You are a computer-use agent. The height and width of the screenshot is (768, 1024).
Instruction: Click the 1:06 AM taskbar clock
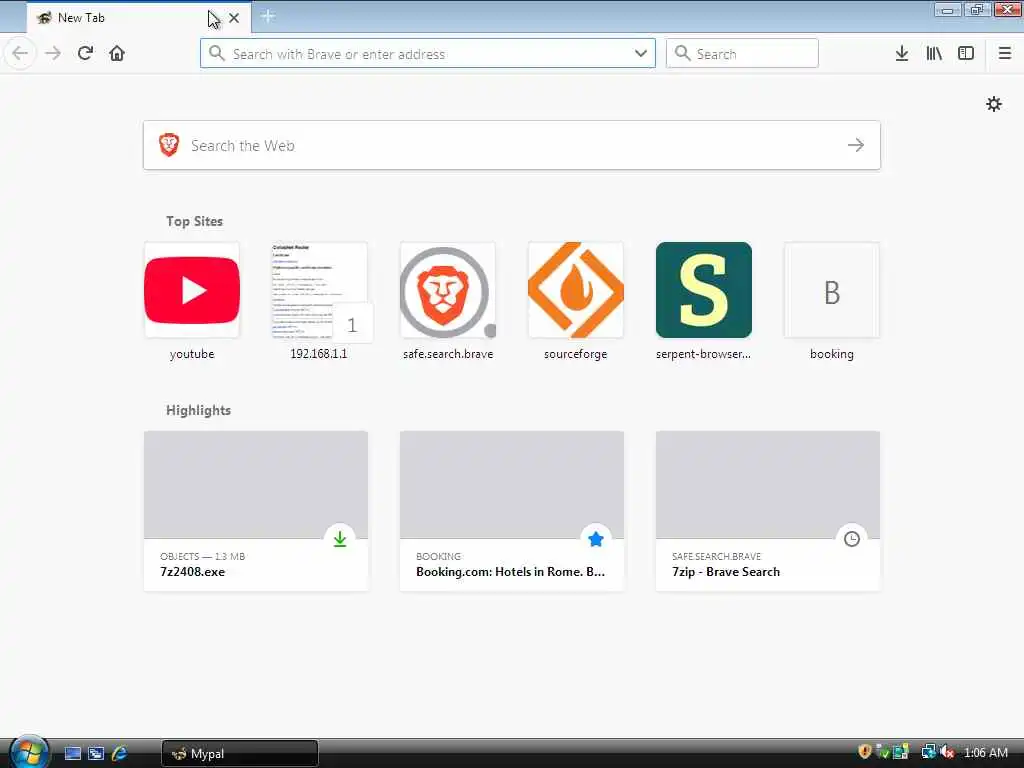point(985,753)
